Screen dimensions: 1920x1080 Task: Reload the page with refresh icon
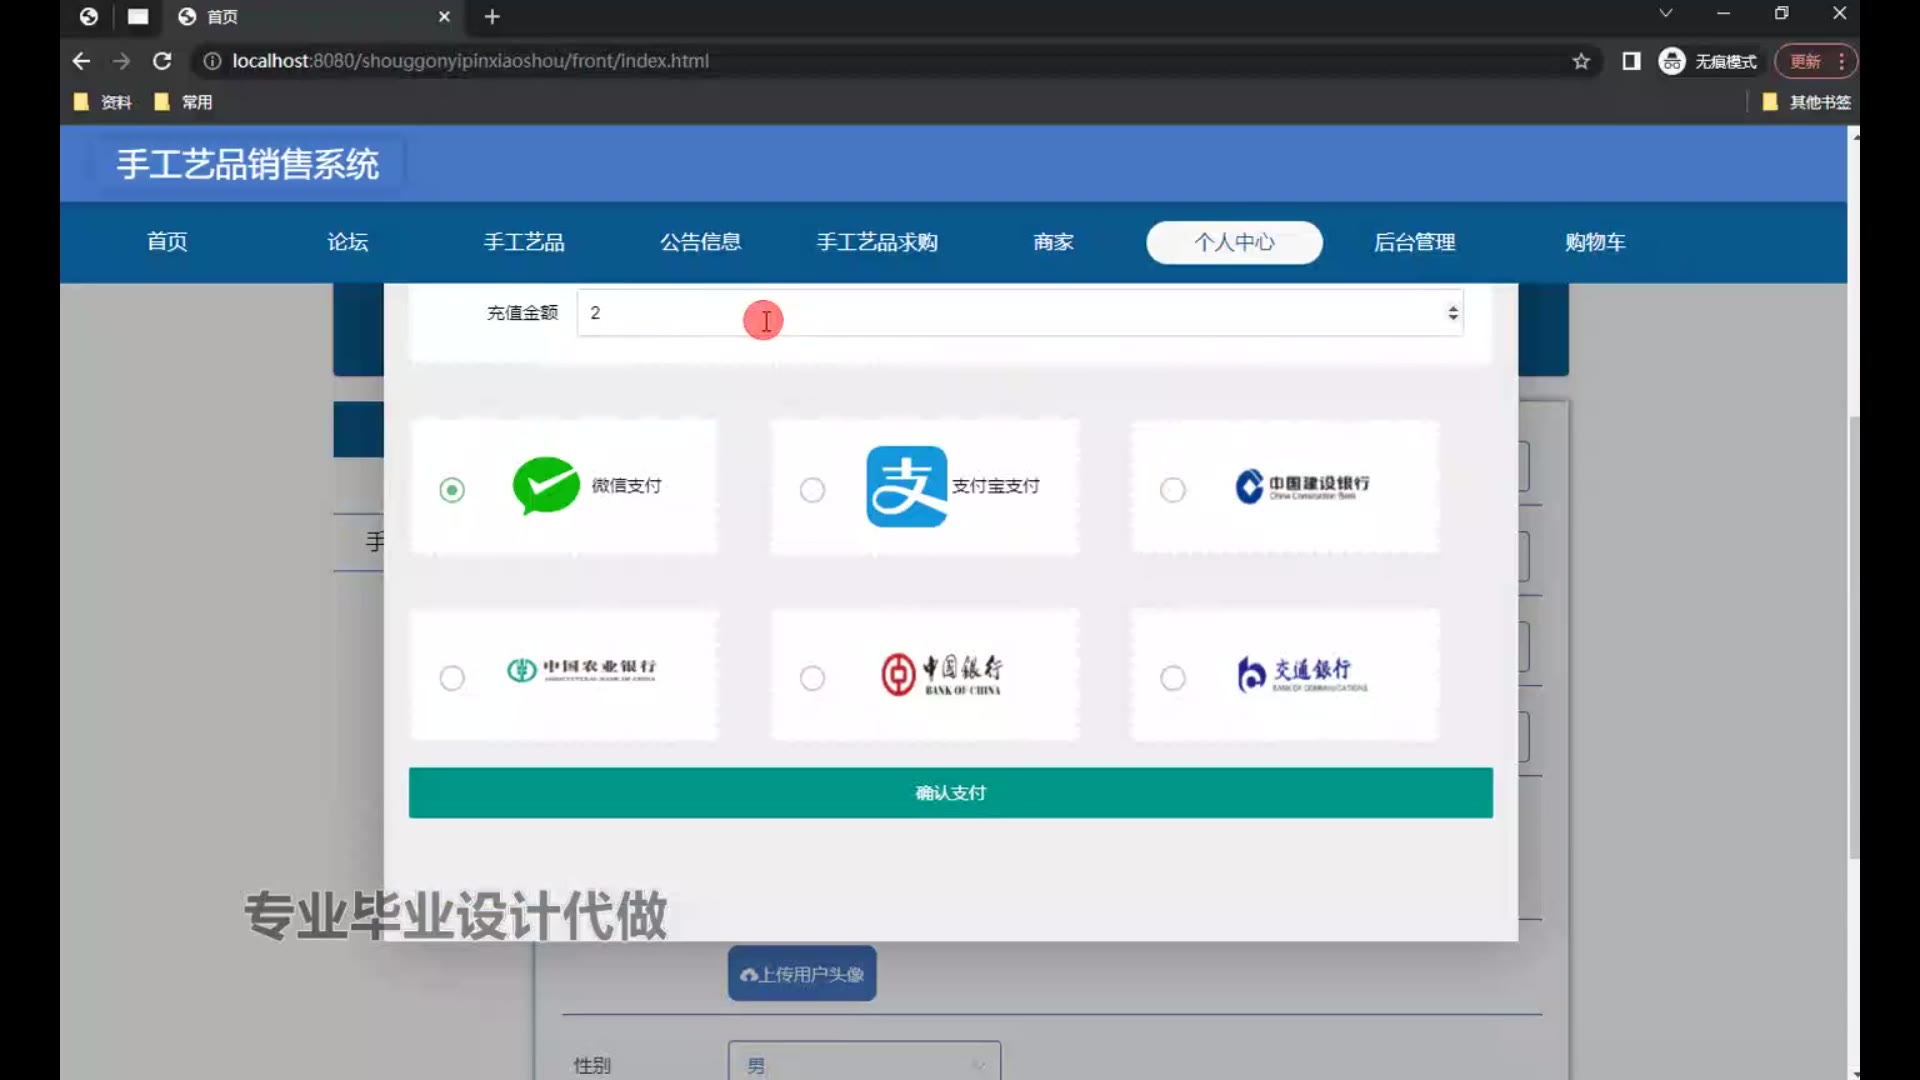coord(162,61)
